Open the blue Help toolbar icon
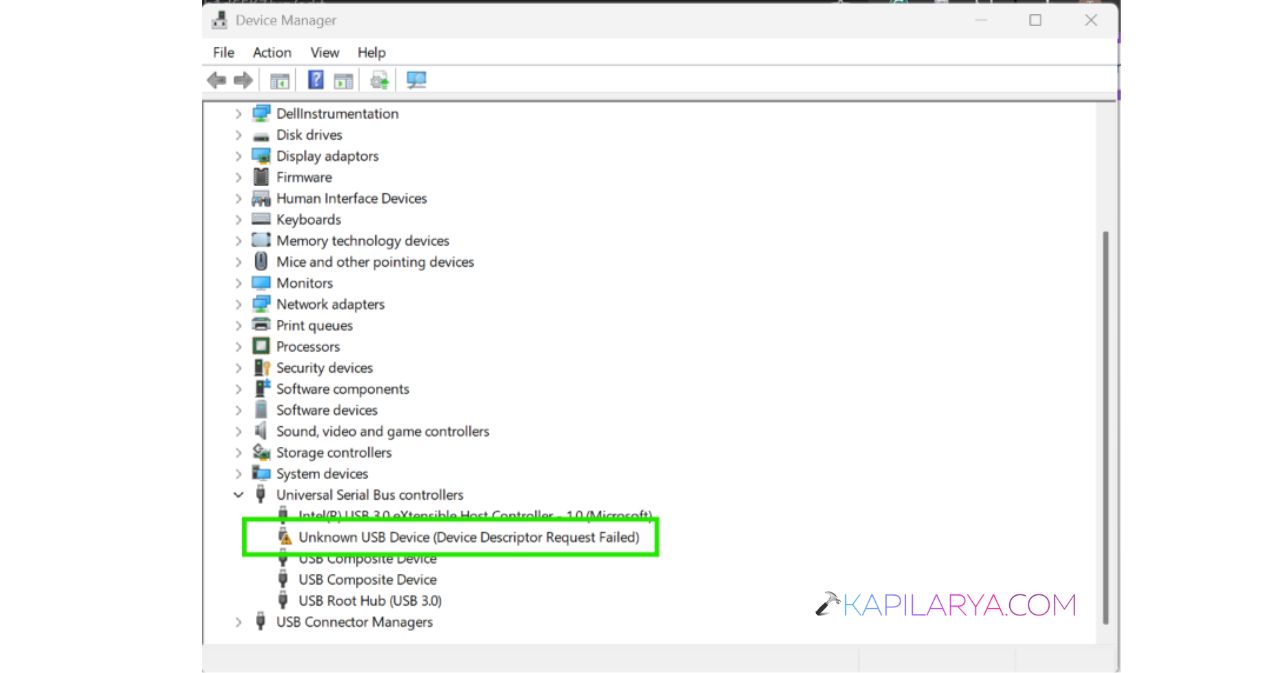The height and width of the screenshot is (673, 1280). tap(316, 80)
